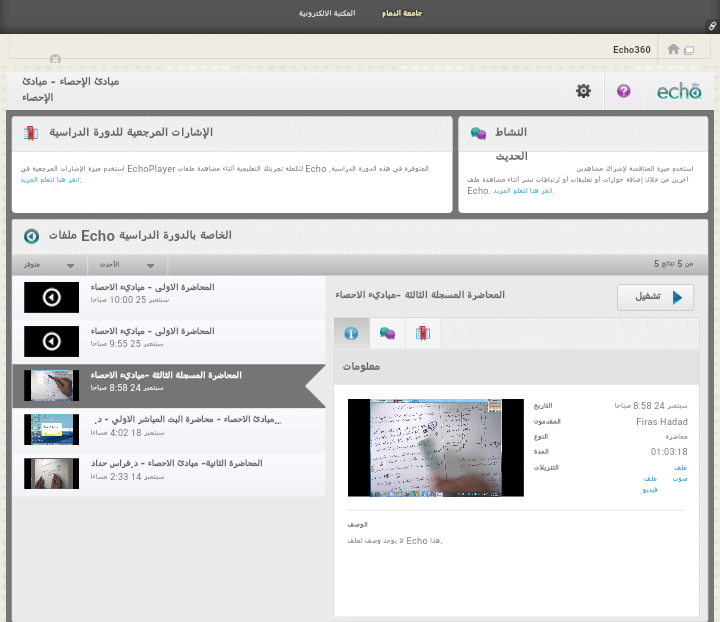The image size is (720, 622).
Task: Download the ملف صوت audio file
Action: pyautogui.click(x=680, y=473)
